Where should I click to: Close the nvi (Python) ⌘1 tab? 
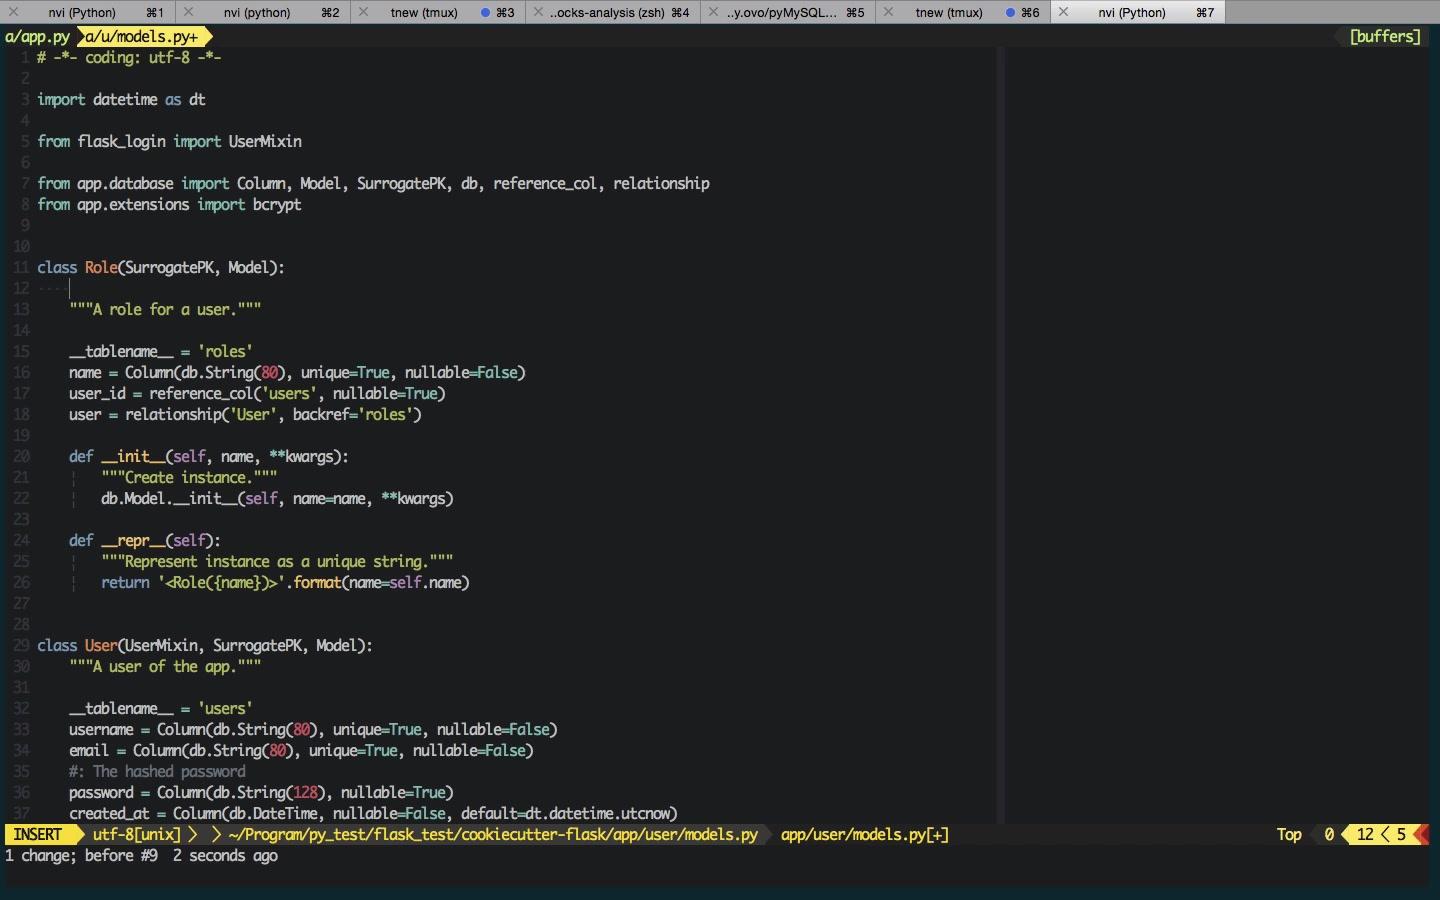click(13, 12)
